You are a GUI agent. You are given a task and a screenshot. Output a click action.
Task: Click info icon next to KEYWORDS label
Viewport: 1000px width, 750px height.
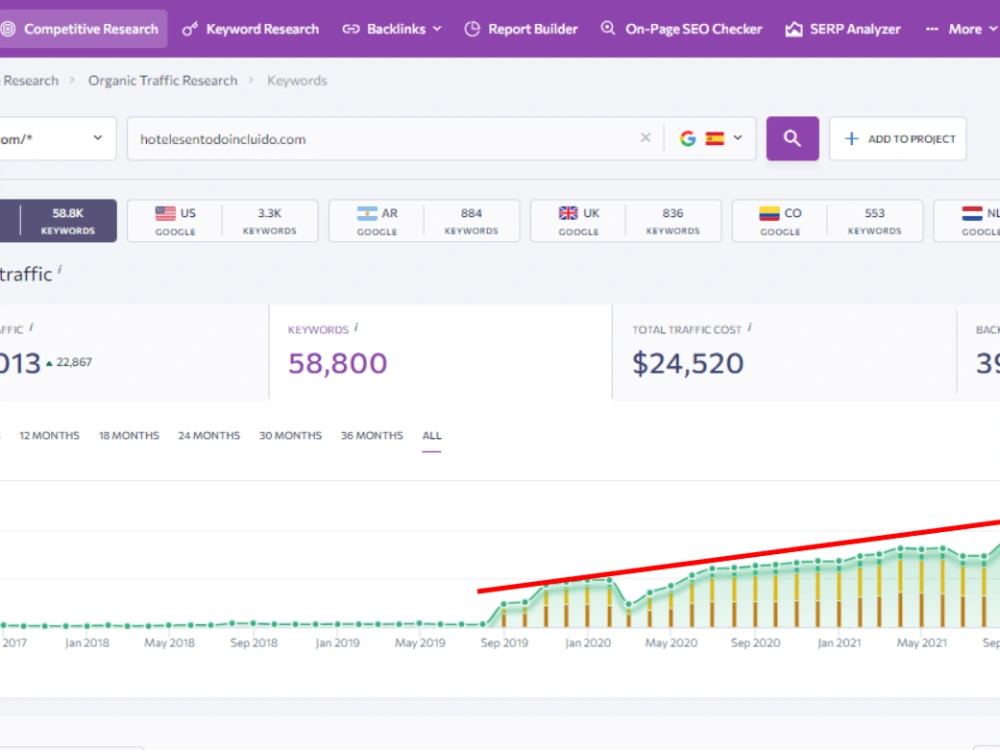tap(357, 327)
